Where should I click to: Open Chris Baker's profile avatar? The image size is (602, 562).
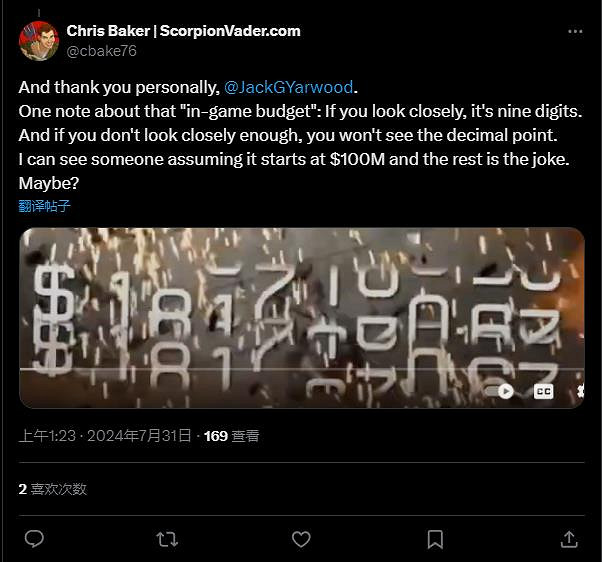click(x=38, y=41)
